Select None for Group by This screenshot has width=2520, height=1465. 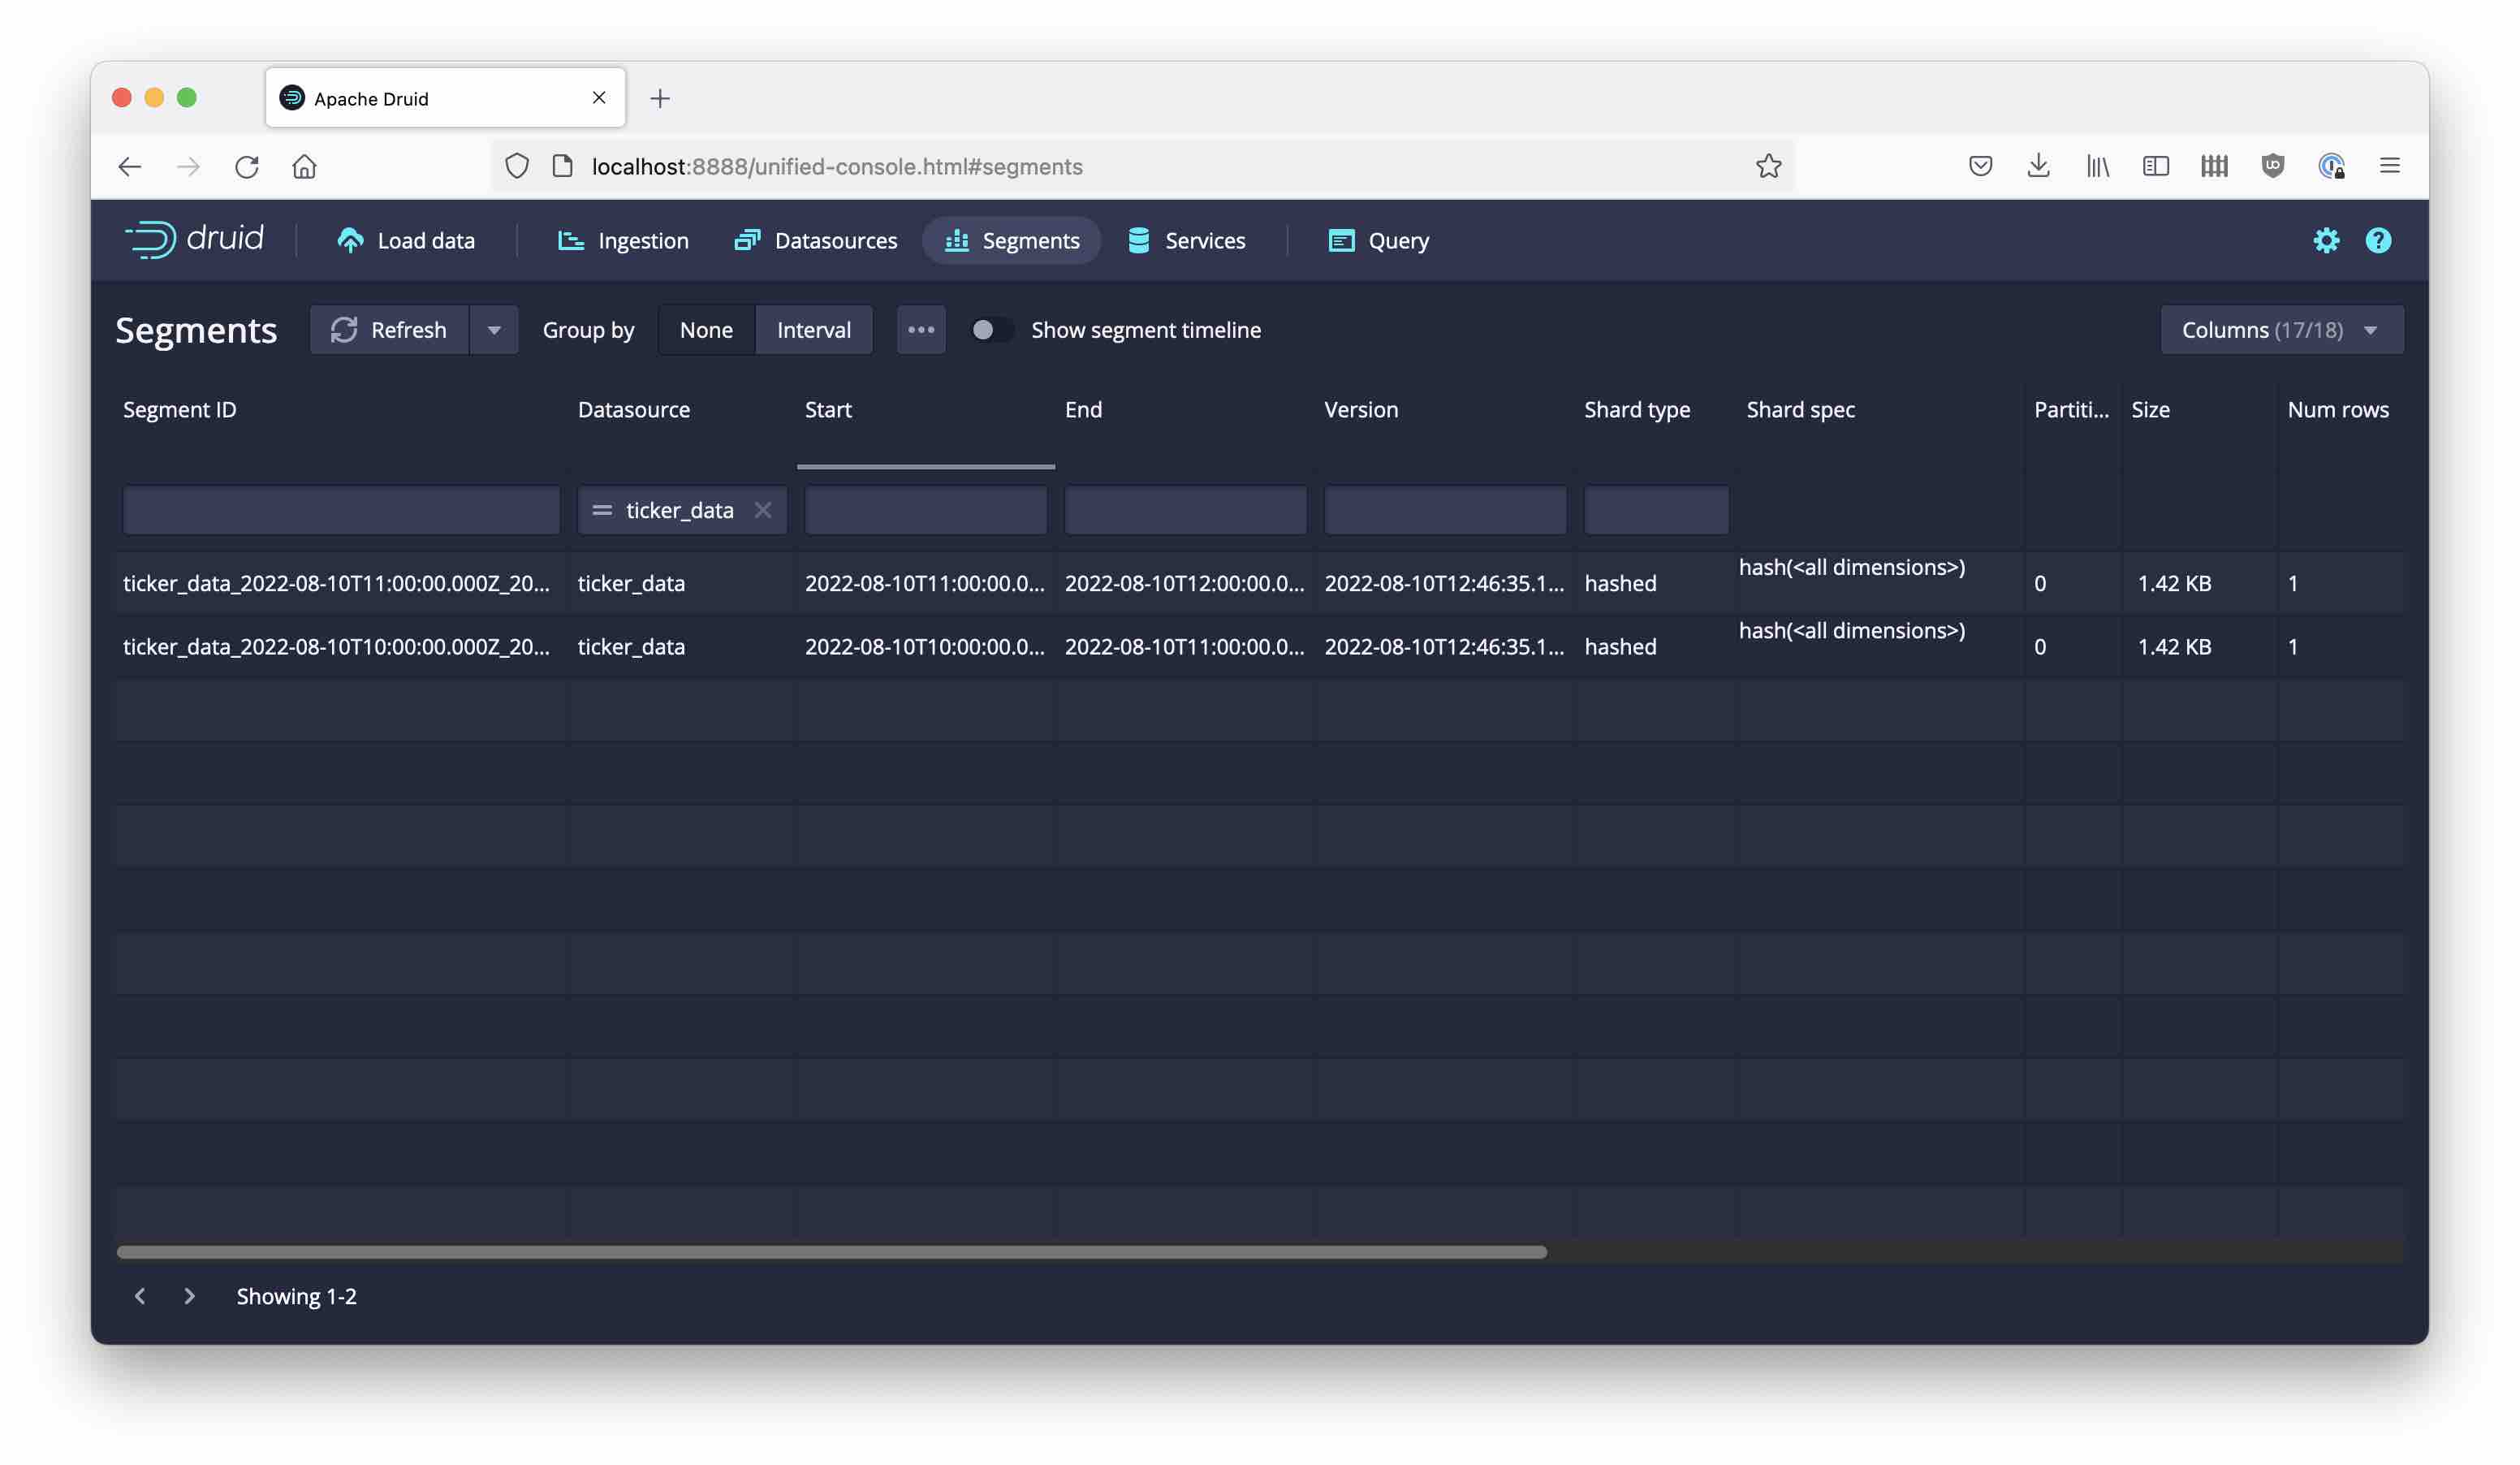coord(706,329)
